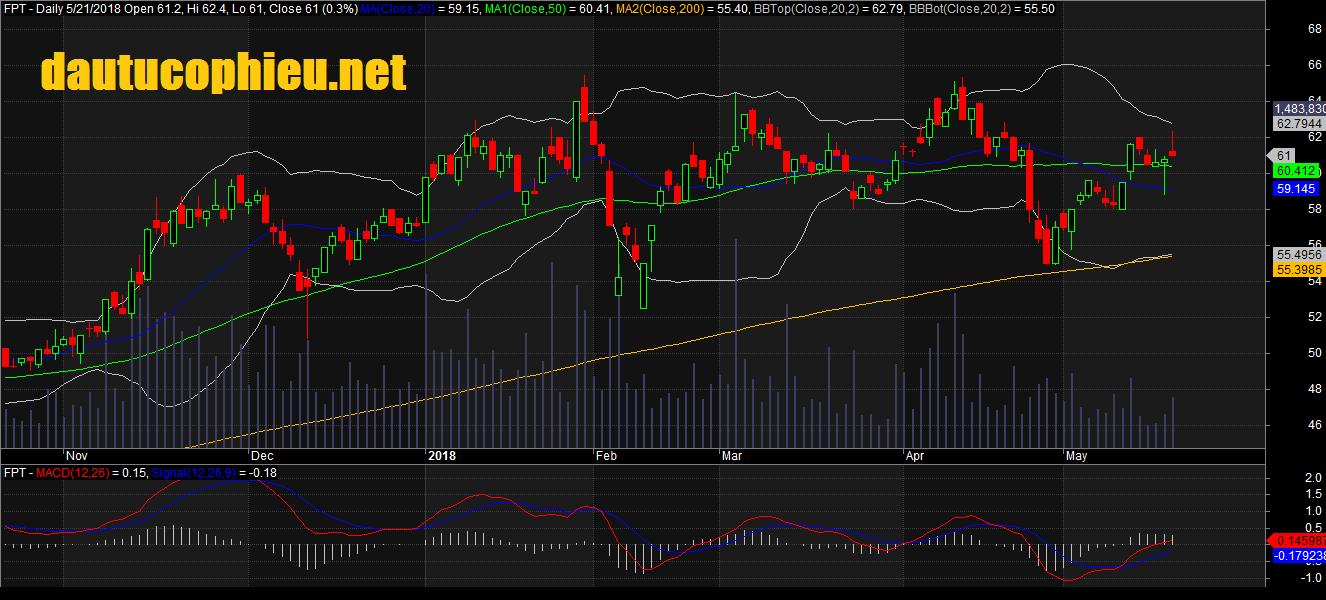Click the 55.4956 Bollinger bottom value tag

tap(1299, 255)
